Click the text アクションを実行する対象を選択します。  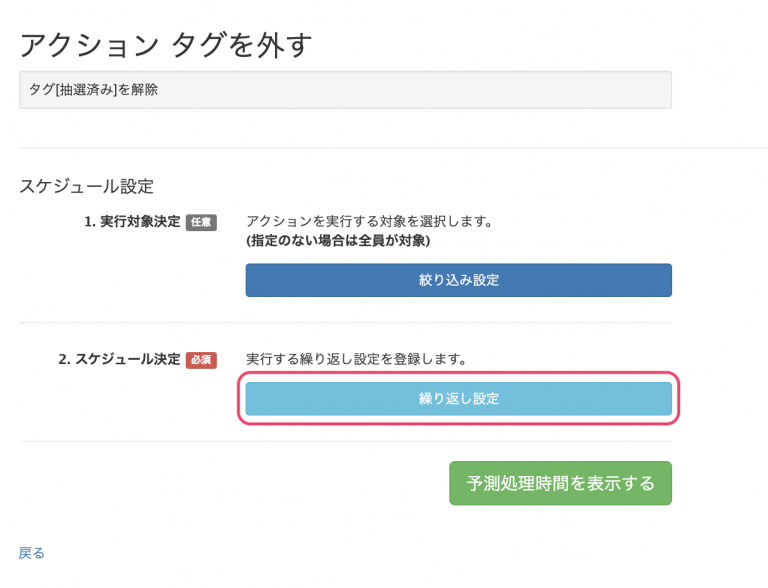369,221
